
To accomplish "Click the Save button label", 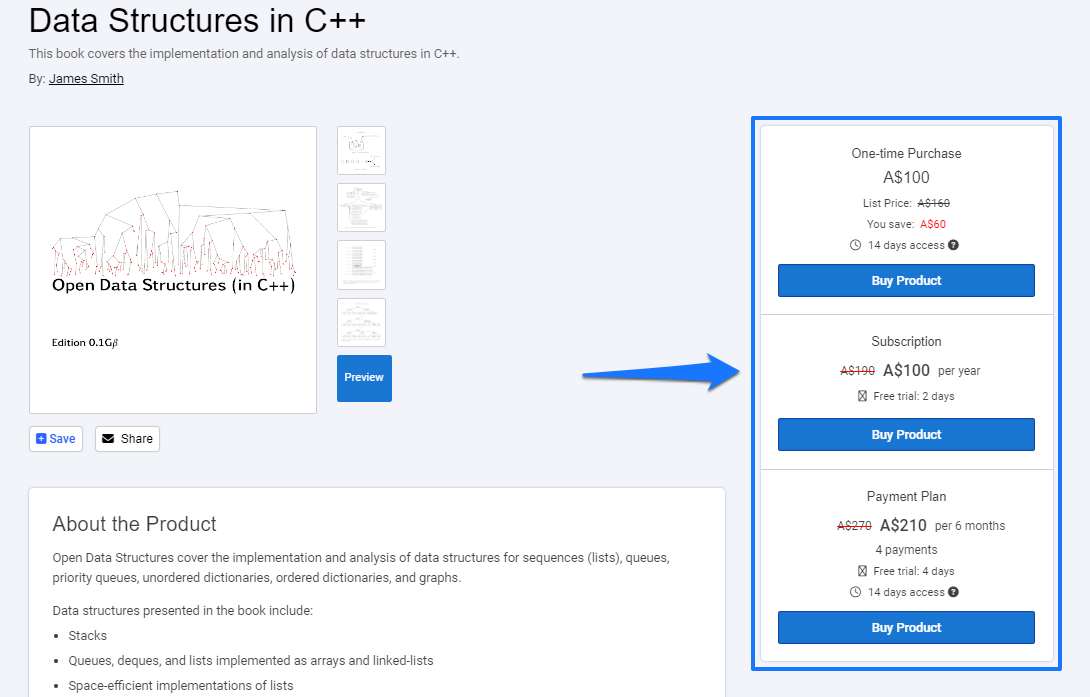I will [x=63, y=438].
